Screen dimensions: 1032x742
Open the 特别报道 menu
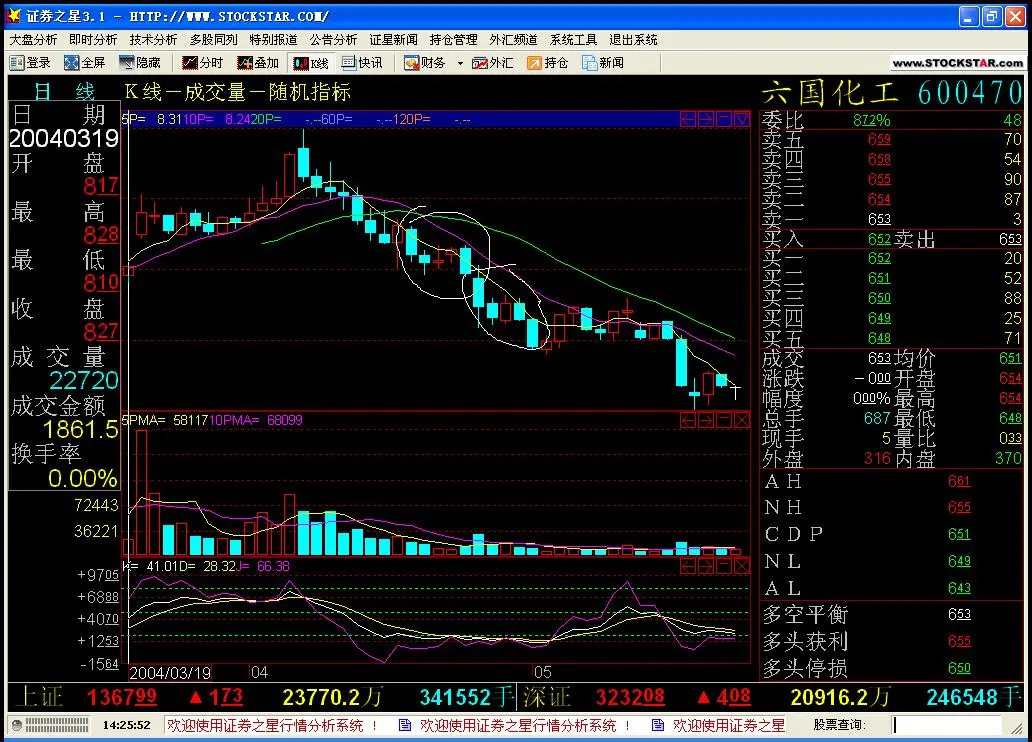(x=273, y=40)
